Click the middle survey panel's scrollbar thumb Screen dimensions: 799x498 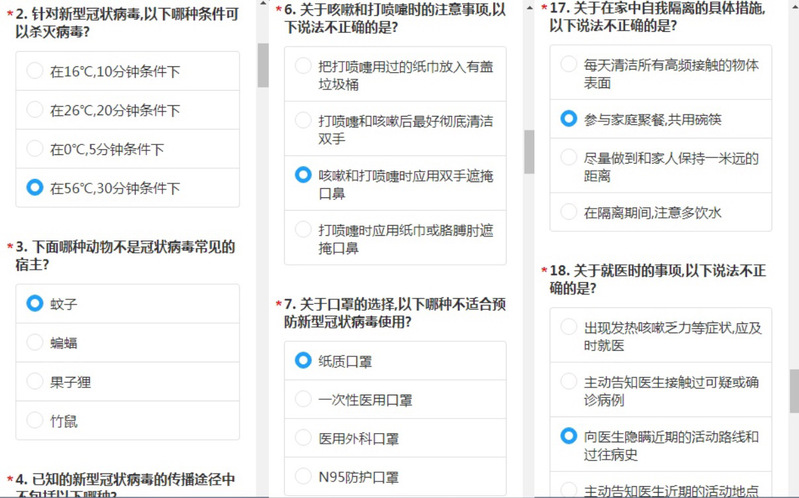point(530,151)
